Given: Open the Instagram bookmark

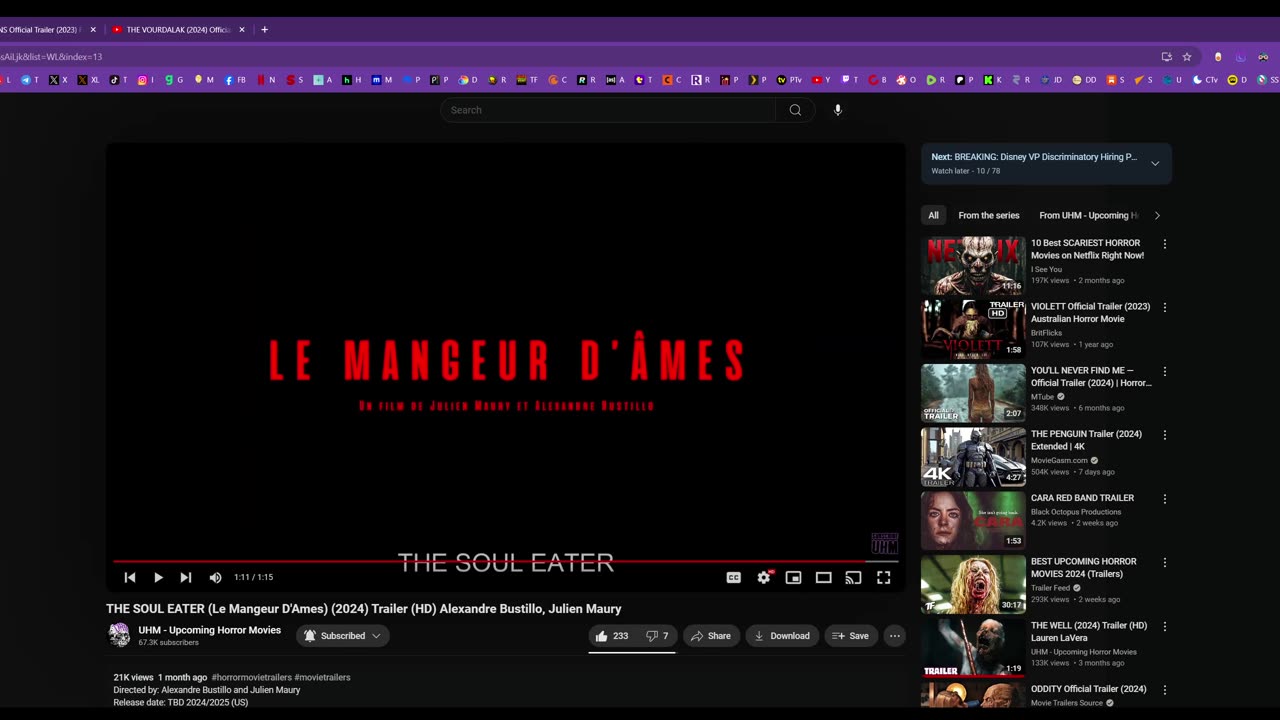Looking at the screenshot, I should pyautogui.click(x=146, y=80).
